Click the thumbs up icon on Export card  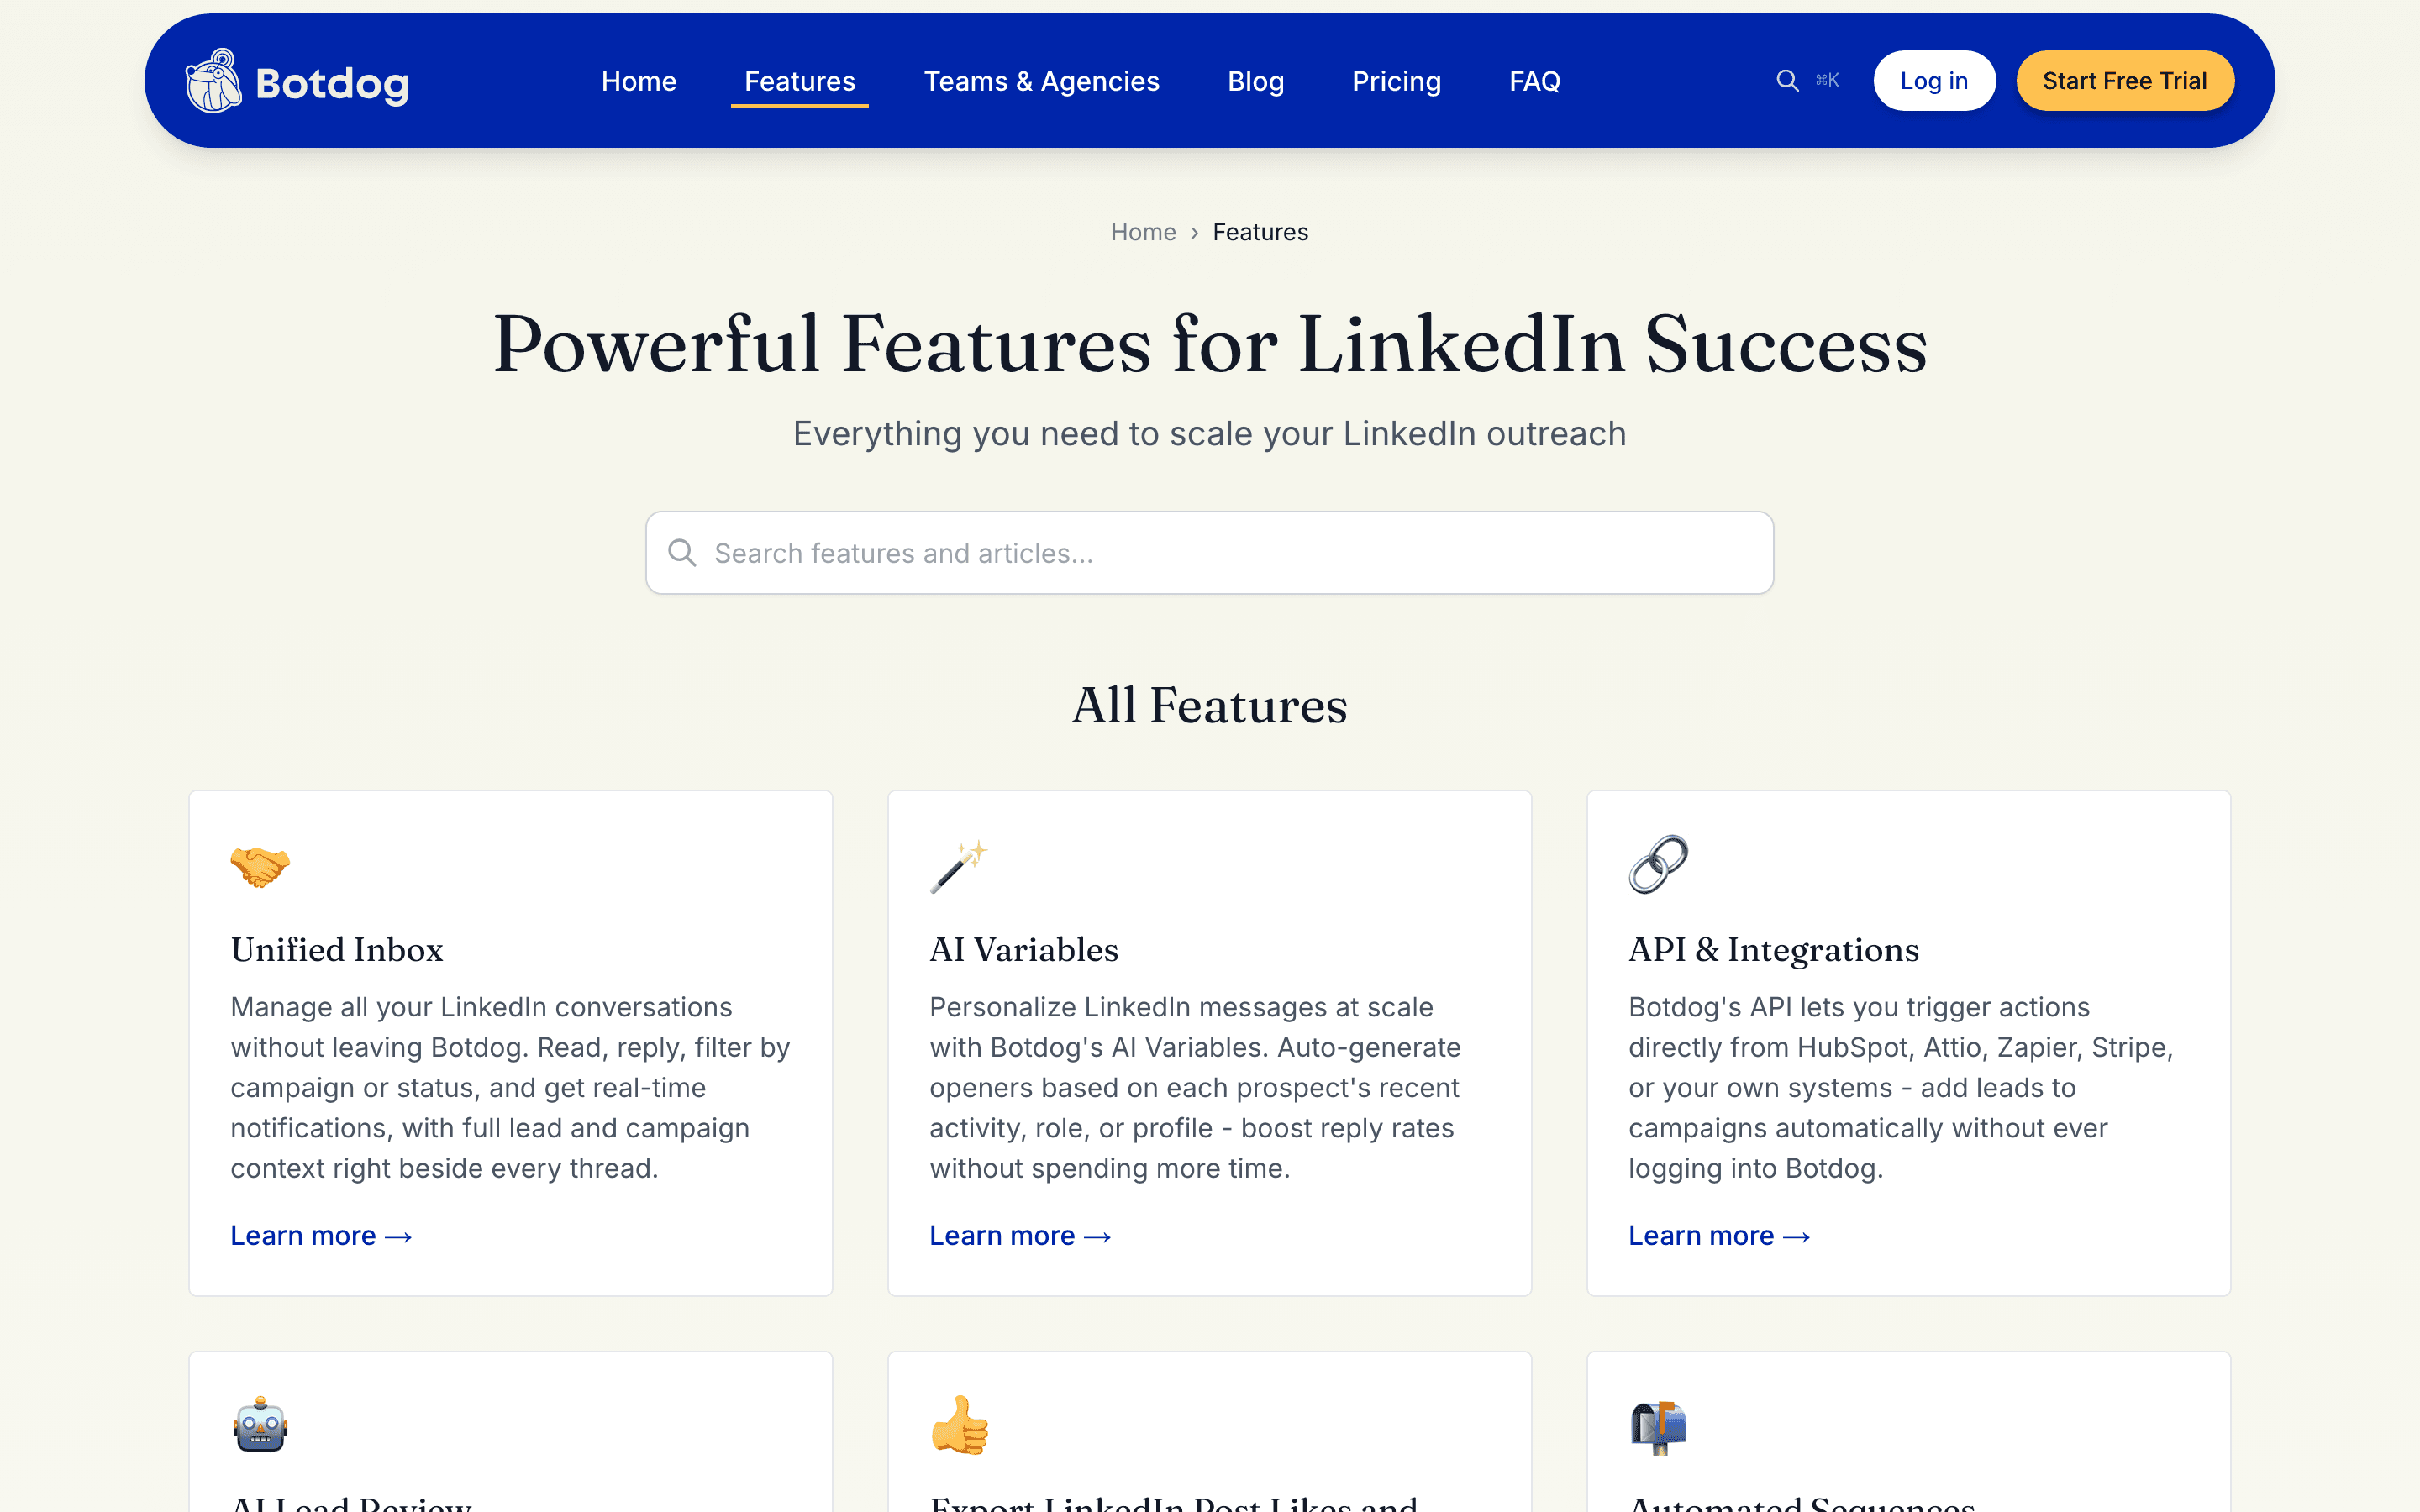(959, 1425)
